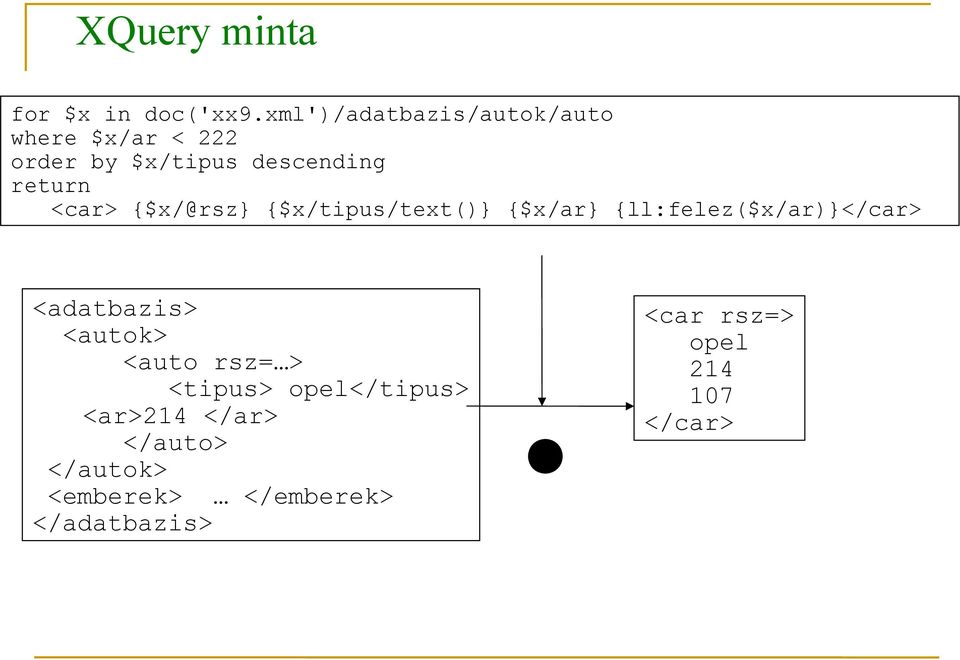Screen dimensions: 960x660
Task: Click the value '107' in result box
Action: click(711, 396)
